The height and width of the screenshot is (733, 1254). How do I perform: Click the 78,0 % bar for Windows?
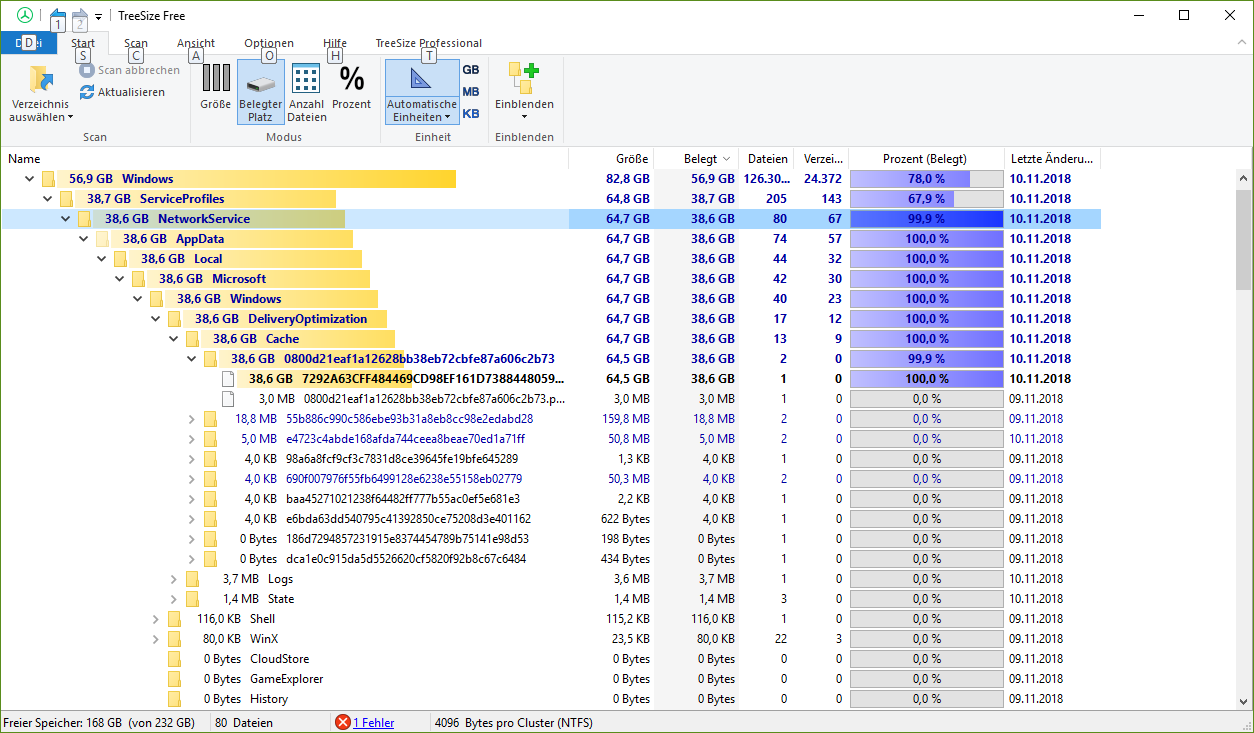(x=926, y=179)
